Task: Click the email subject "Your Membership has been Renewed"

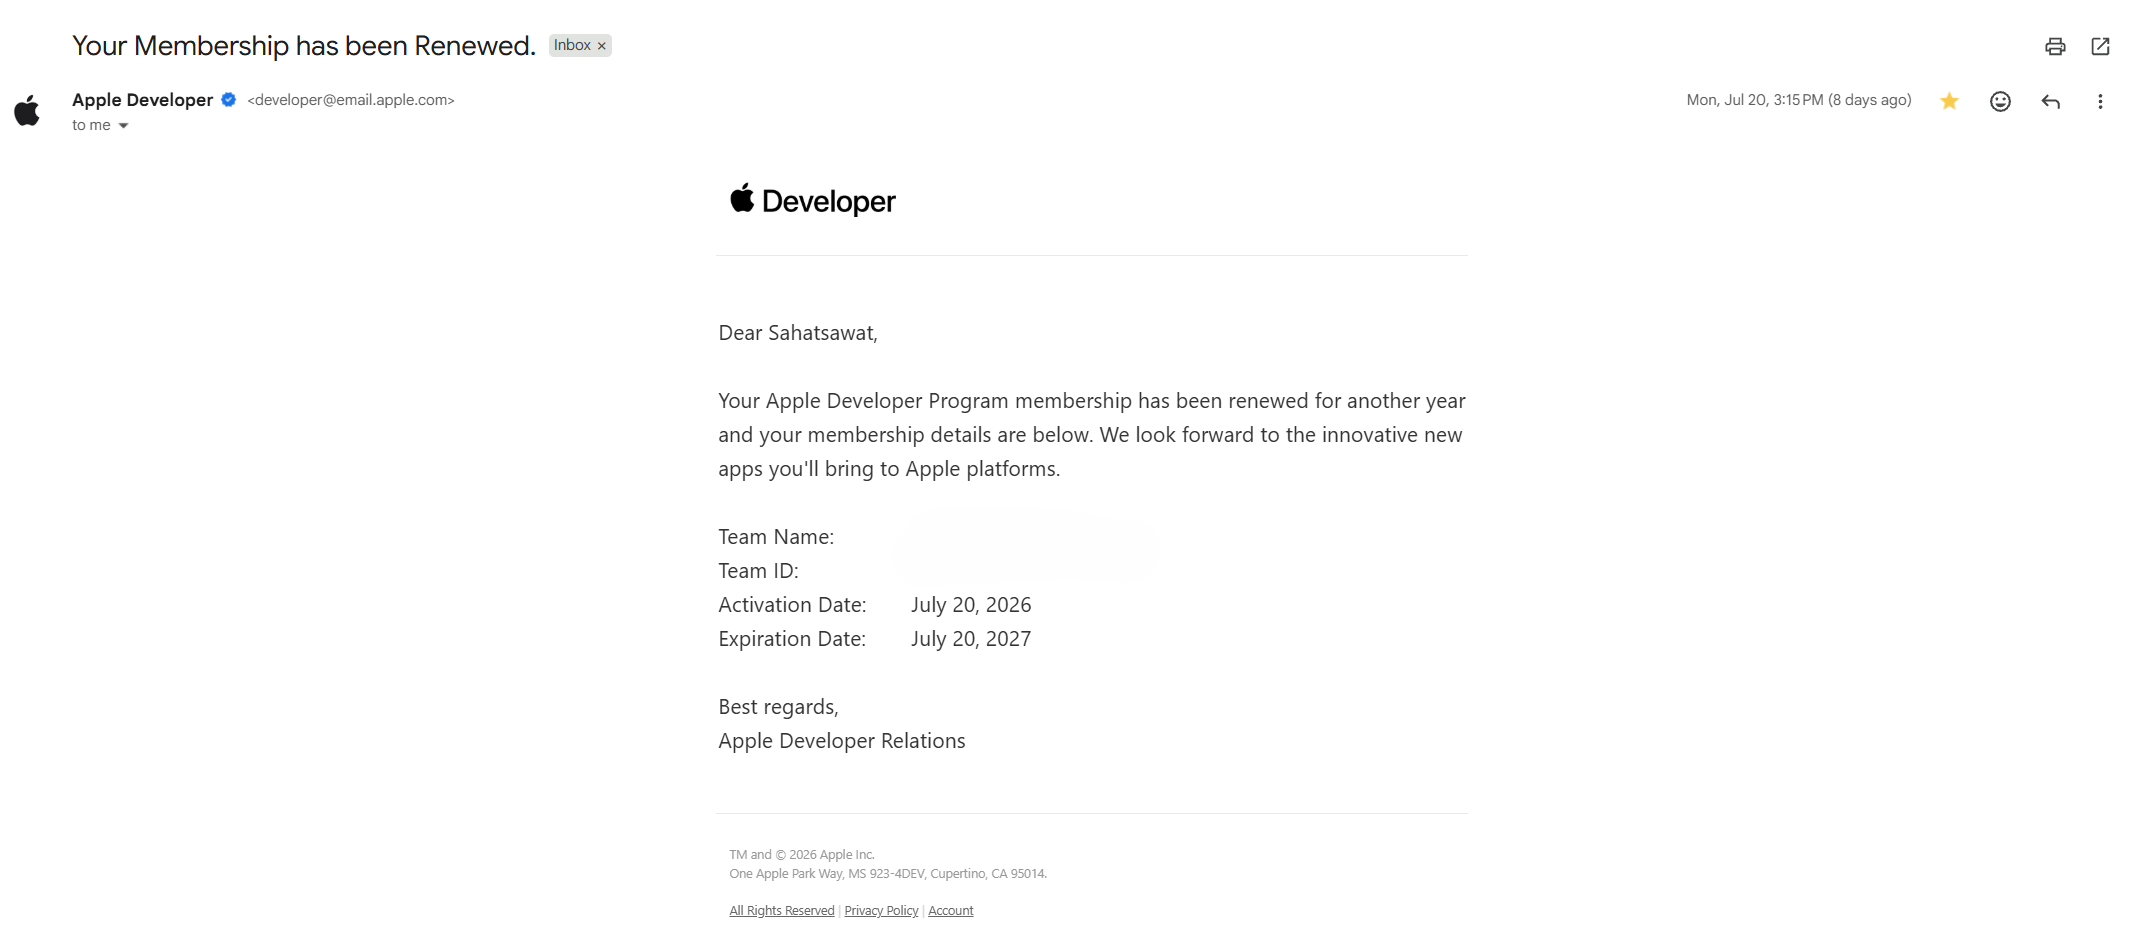Action: point(304,46)
